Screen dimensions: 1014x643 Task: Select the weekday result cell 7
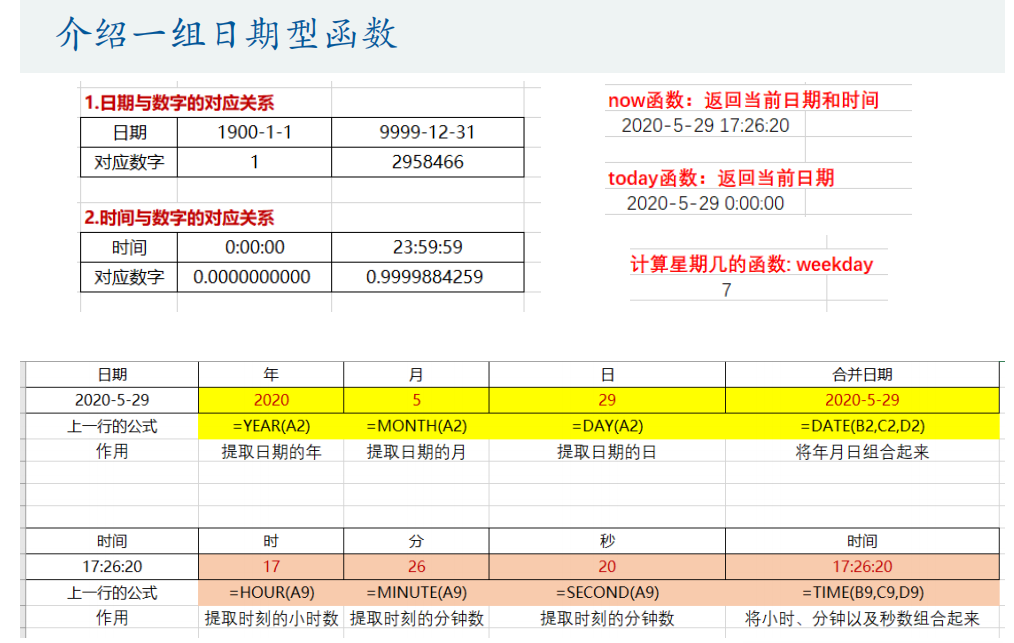coord(726,290)
